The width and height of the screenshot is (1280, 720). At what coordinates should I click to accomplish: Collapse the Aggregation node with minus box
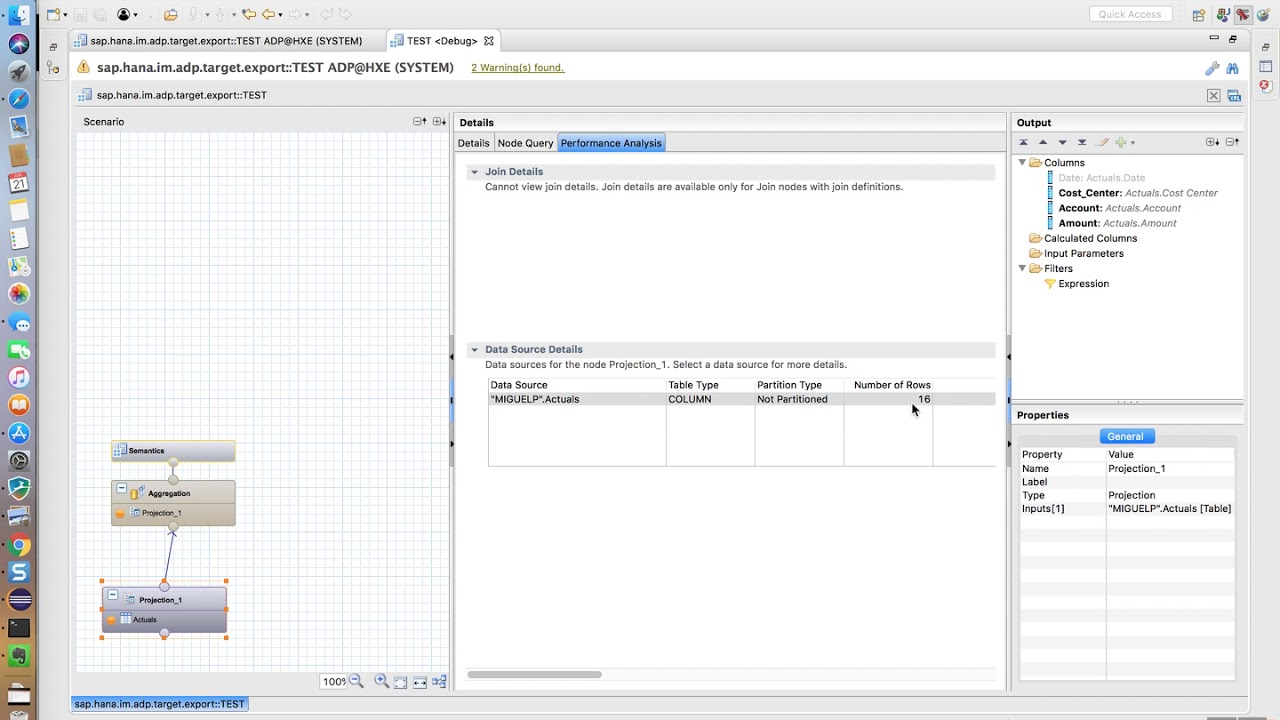click(x=121, y=489)
